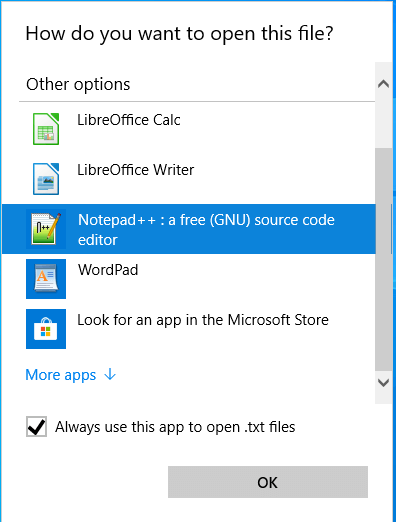Choose 'Notepad++ : a free (GNU) source code editor'

[206, 230]
